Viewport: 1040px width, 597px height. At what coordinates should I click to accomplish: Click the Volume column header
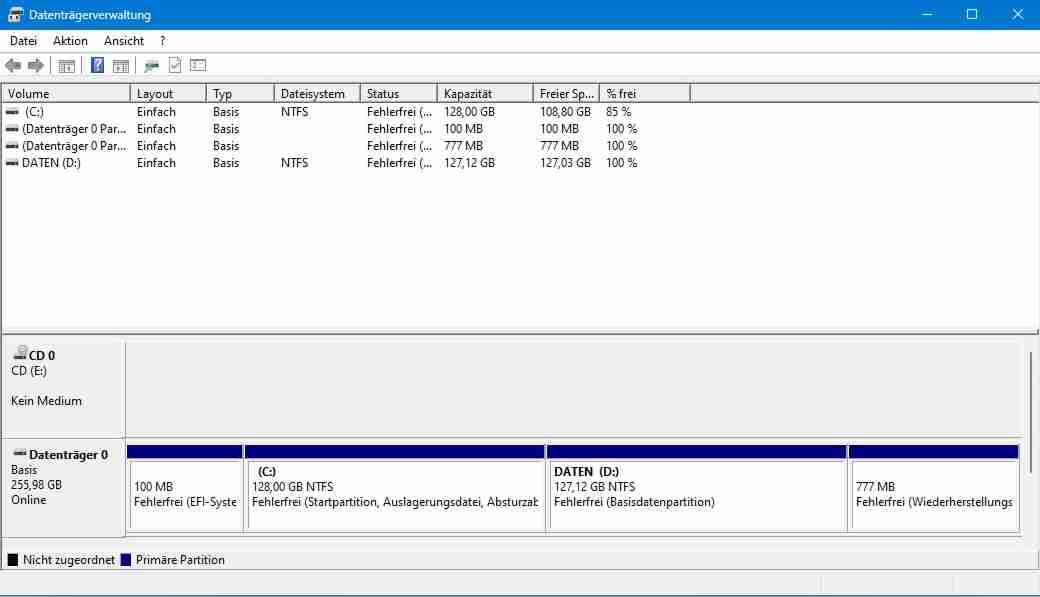[66, 94]
